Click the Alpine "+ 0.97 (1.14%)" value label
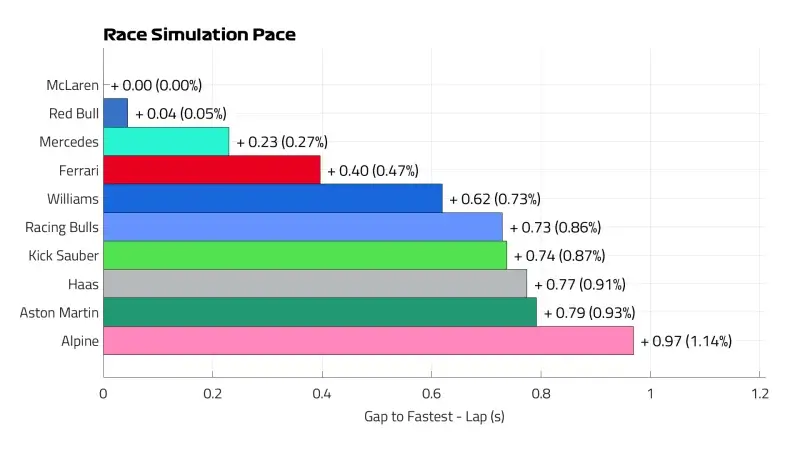800x450 pixels. 686,341
